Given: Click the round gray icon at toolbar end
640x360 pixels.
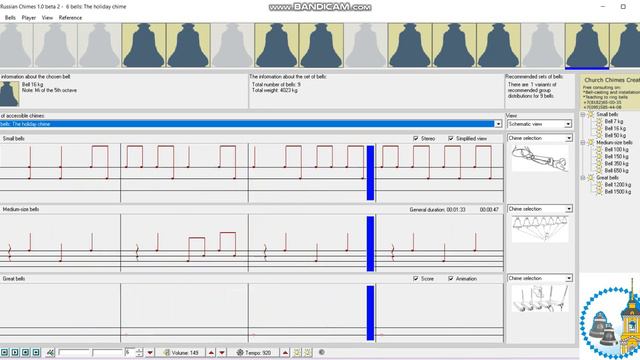Looking at the screenshot, I should pyautogui.click(x=322, y=352).
